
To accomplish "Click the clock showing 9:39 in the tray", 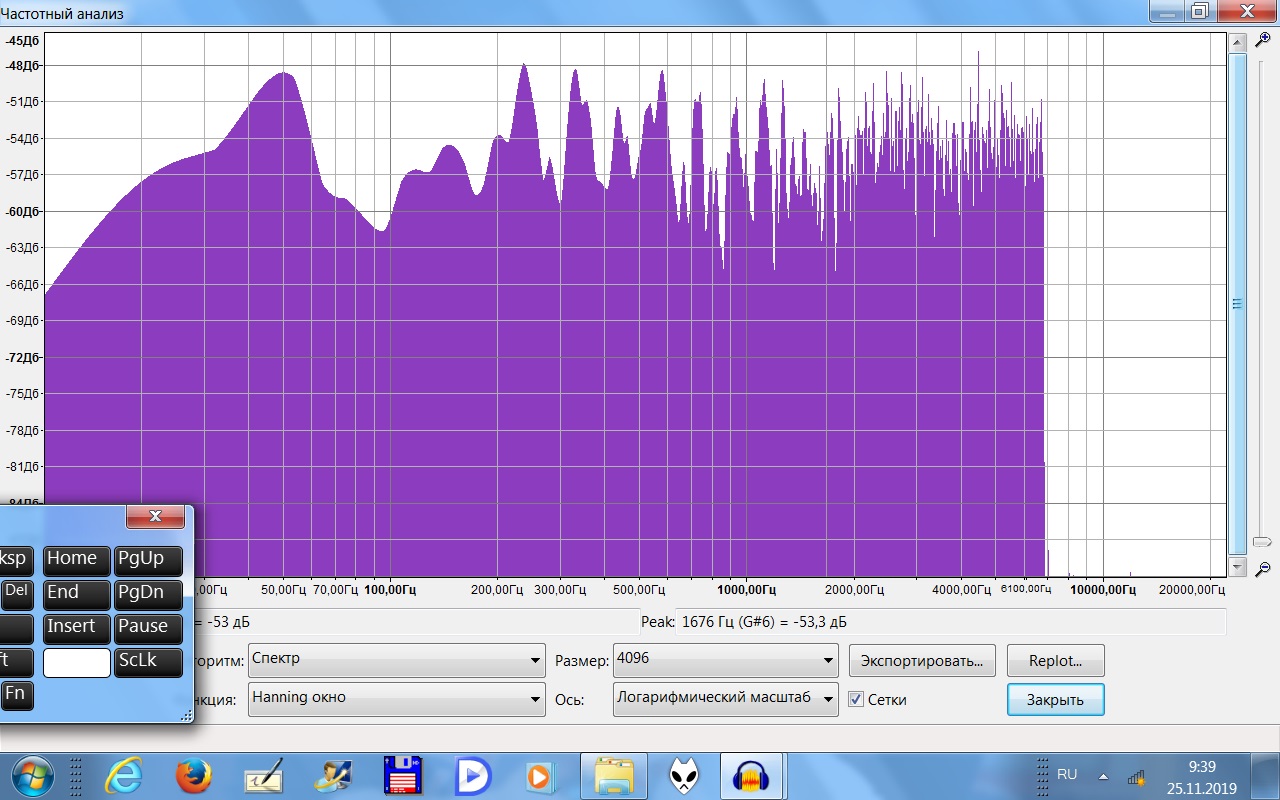I will 1201,767.
